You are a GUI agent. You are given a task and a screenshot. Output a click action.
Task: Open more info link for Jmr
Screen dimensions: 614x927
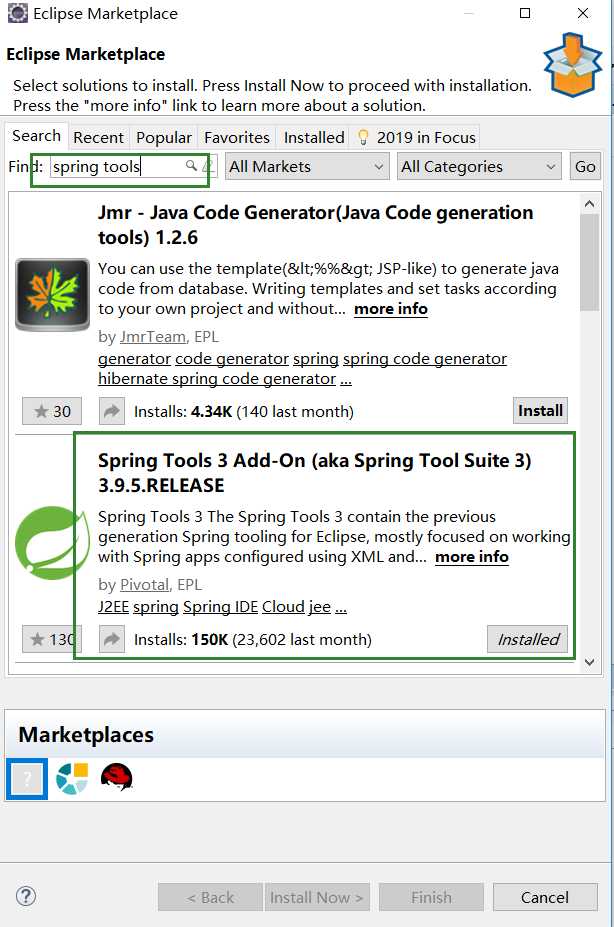pos(391,309)
